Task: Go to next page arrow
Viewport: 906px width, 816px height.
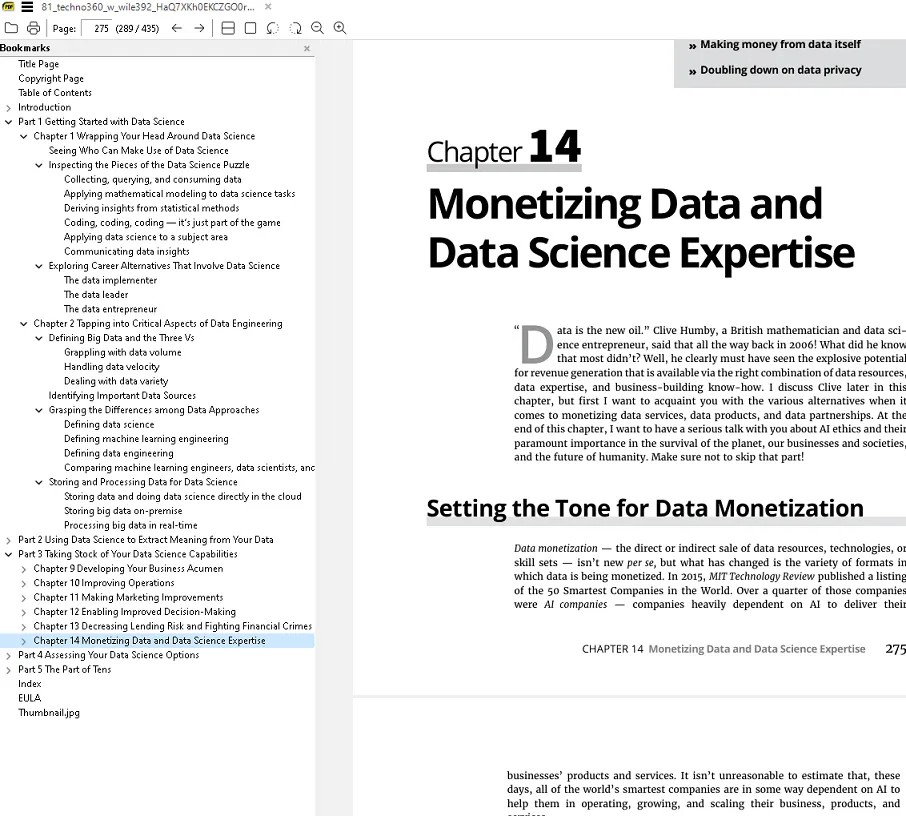Action: (199, 28)
